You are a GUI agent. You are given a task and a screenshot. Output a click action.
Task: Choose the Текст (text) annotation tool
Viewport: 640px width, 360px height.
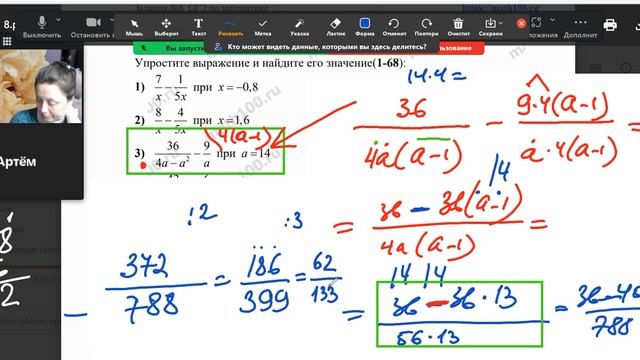198,27
